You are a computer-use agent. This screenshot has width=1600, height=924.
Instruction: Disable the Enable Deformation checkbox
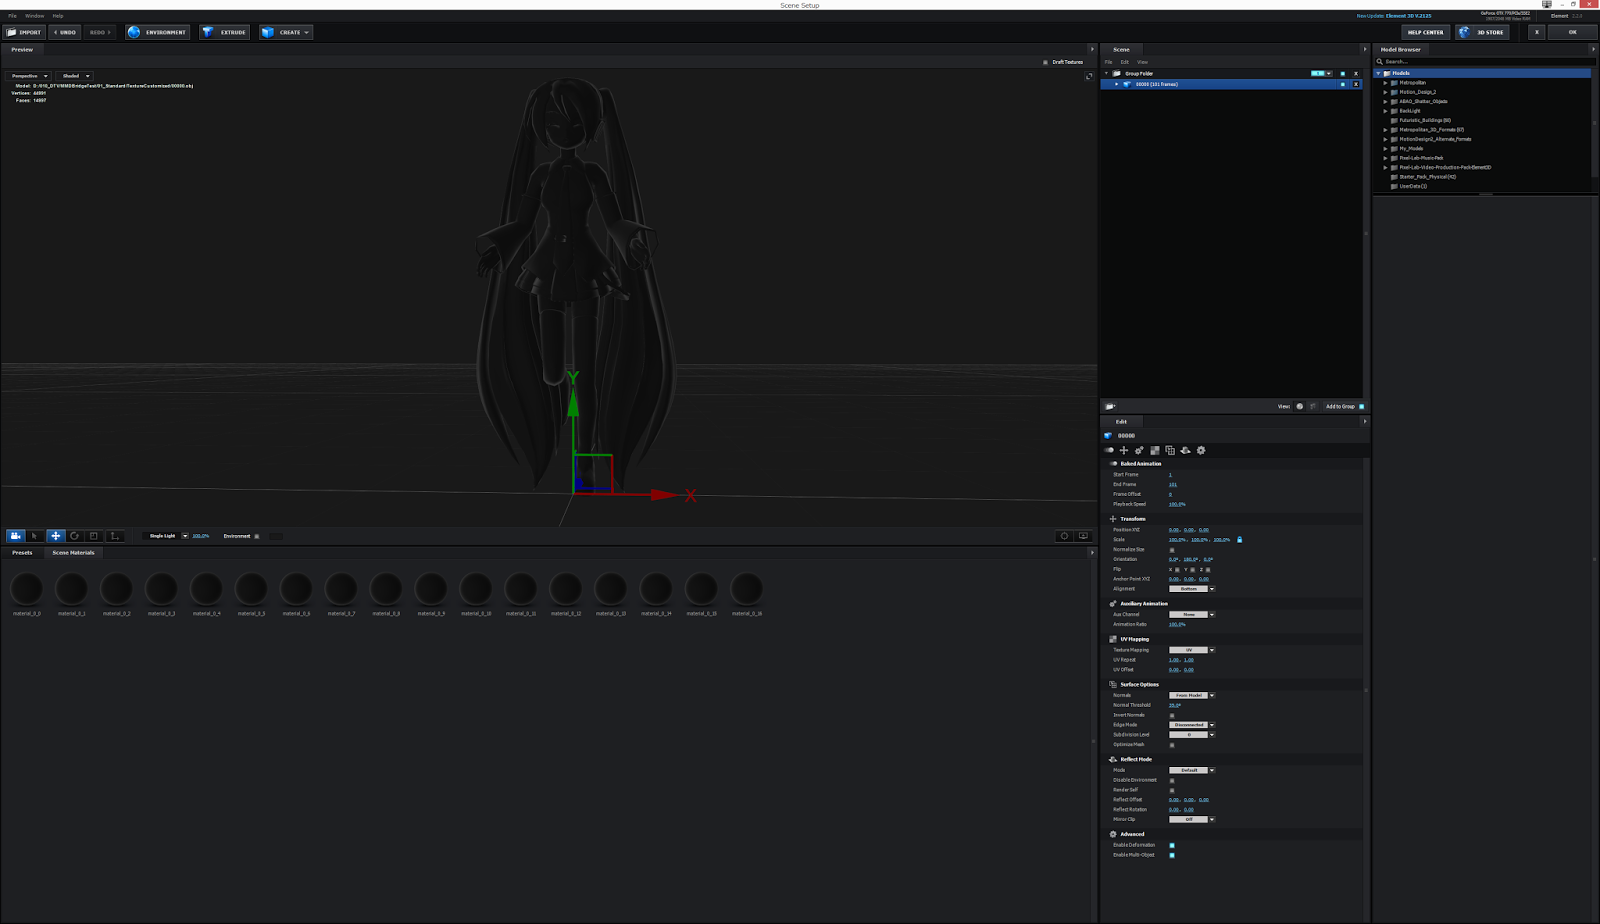click(x=1172, y=845)
